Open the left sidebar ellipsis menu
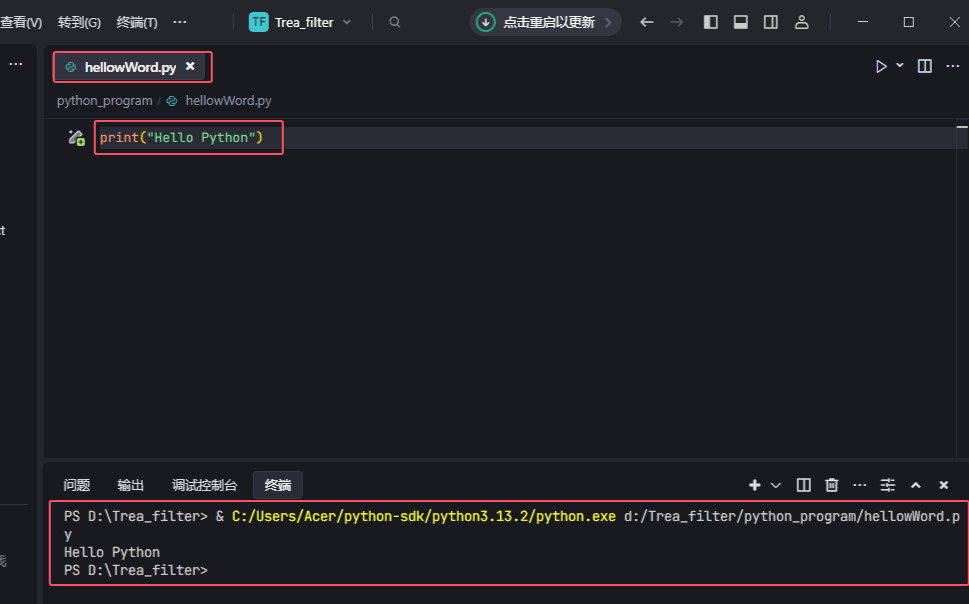The width and height of the screenshot is (969, 604). click(16, 64)
